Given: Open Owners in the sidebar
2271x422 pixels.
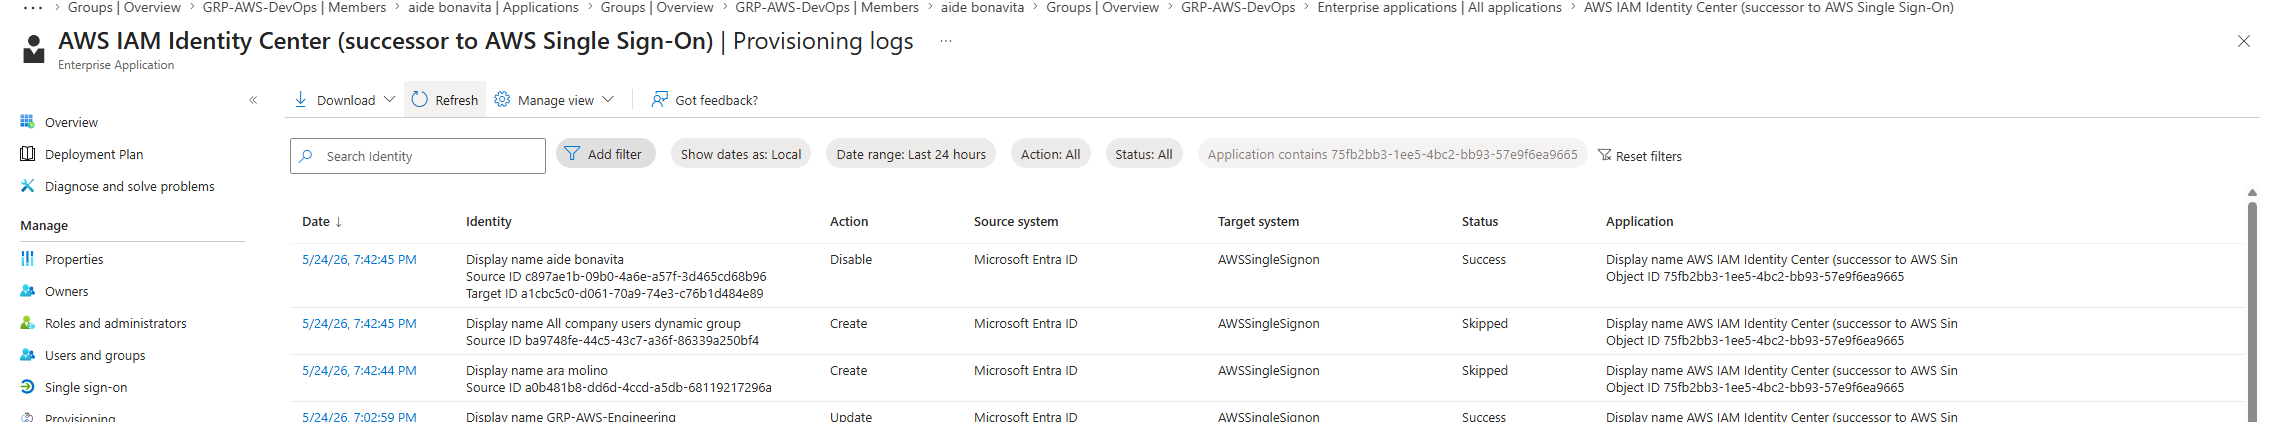Looking at the screenshot, I should 66,291.
